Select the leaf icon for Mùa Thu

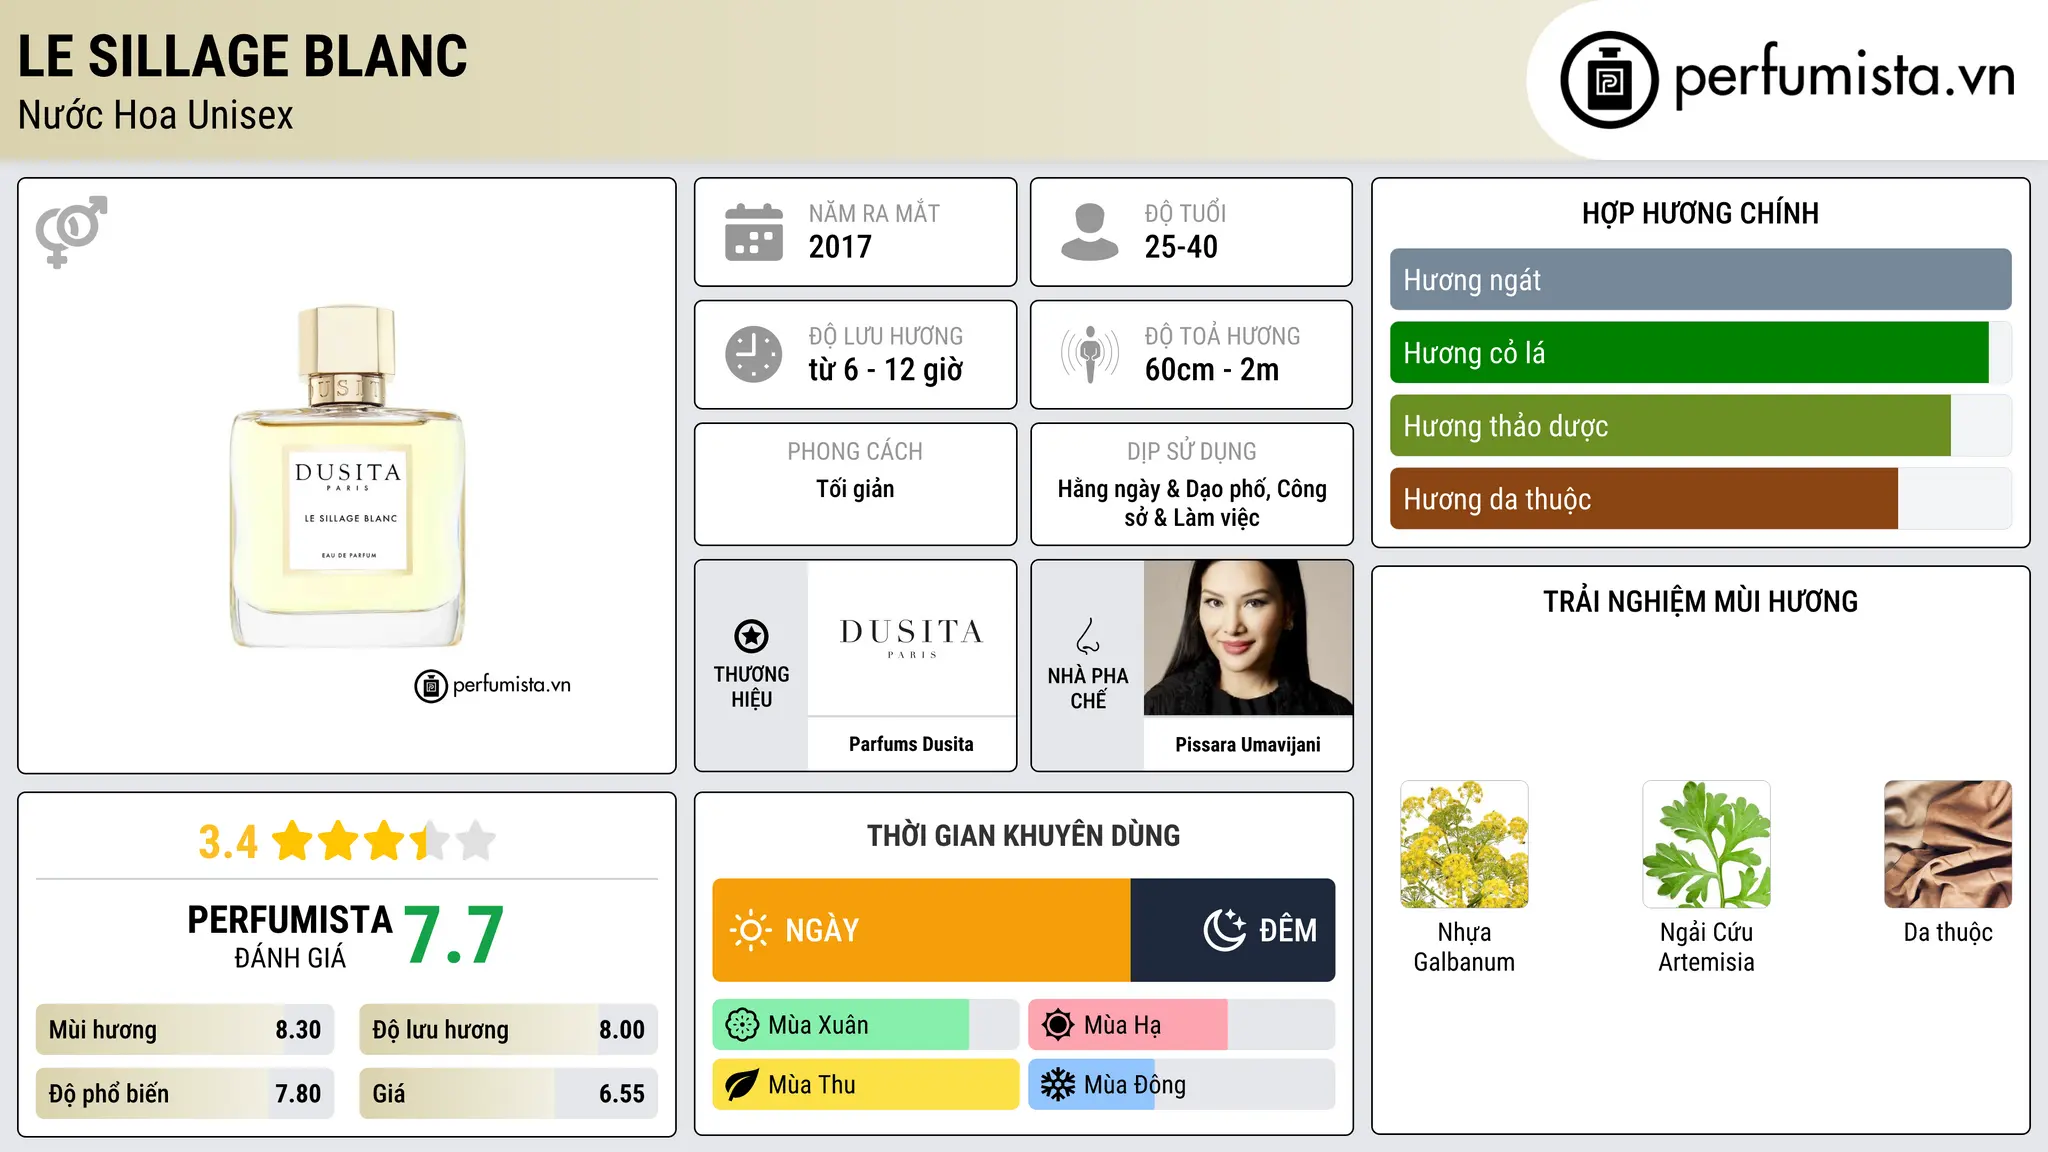(742, 1085)
